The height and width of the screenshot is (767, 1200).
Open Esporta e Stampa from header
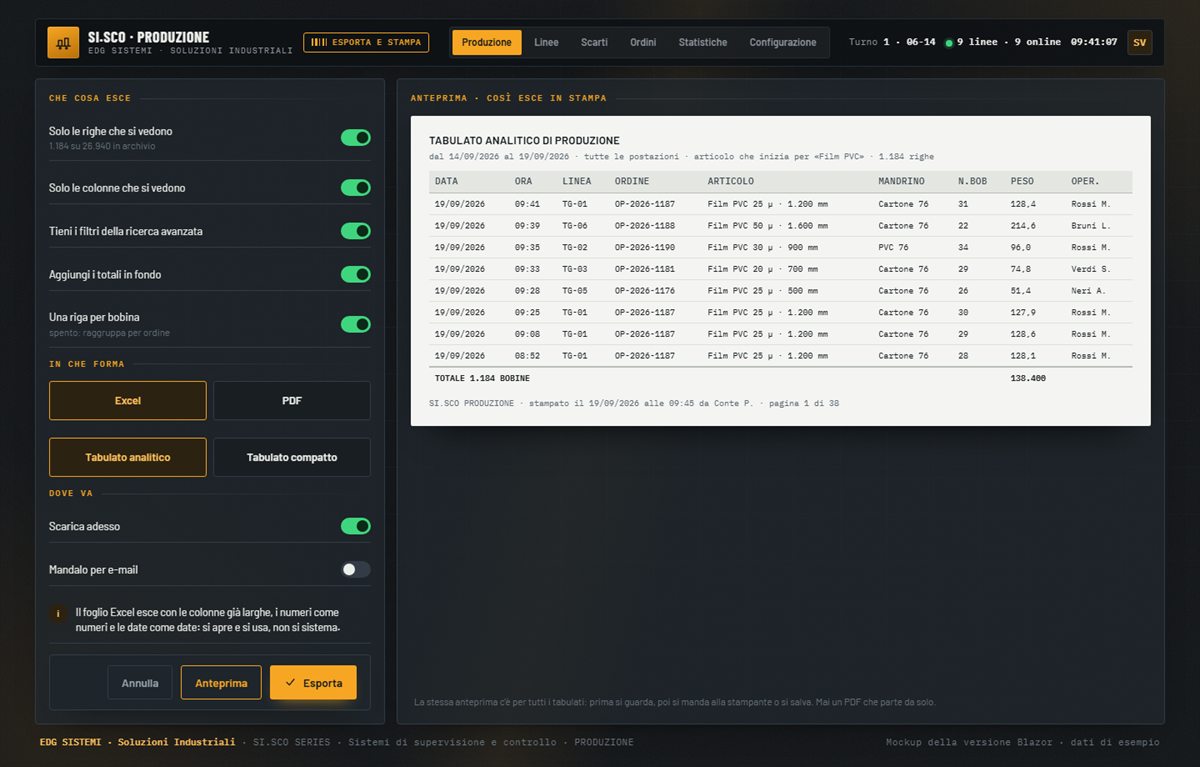(x=366, y=42)
